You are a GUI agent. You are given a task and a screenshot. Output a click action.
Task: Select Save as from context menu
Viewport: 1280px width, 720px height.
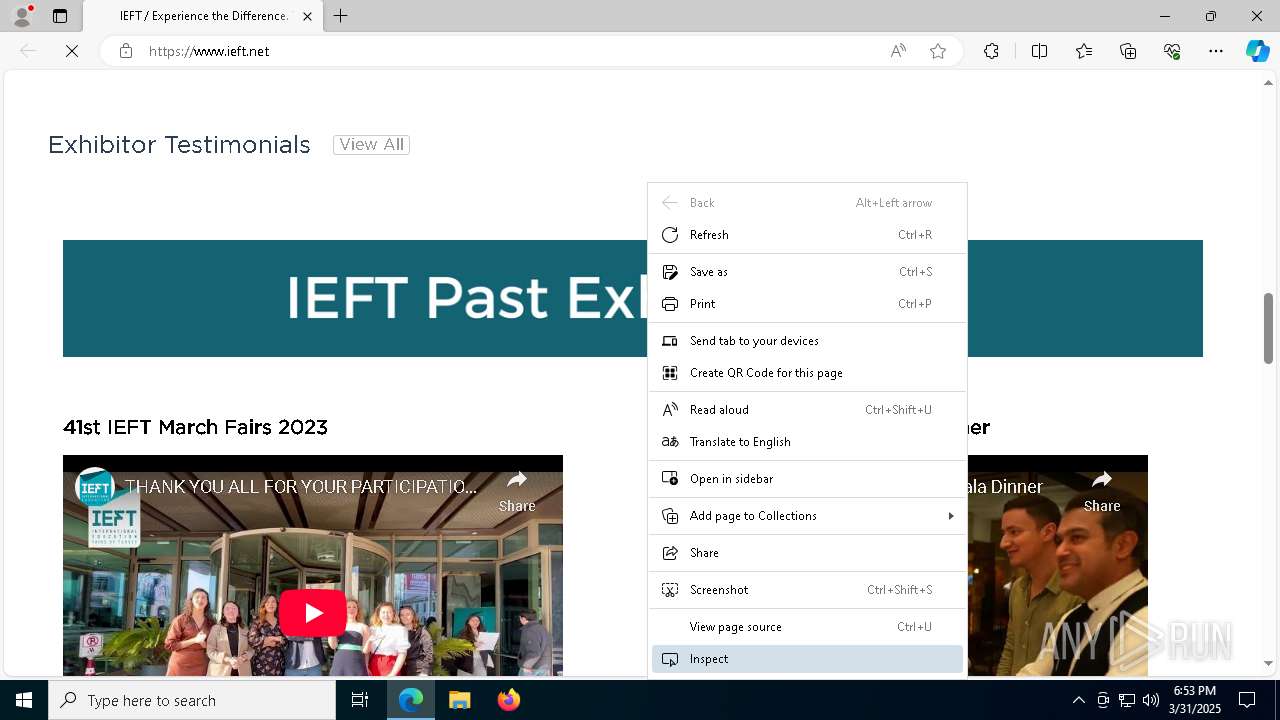coord(807,272)
